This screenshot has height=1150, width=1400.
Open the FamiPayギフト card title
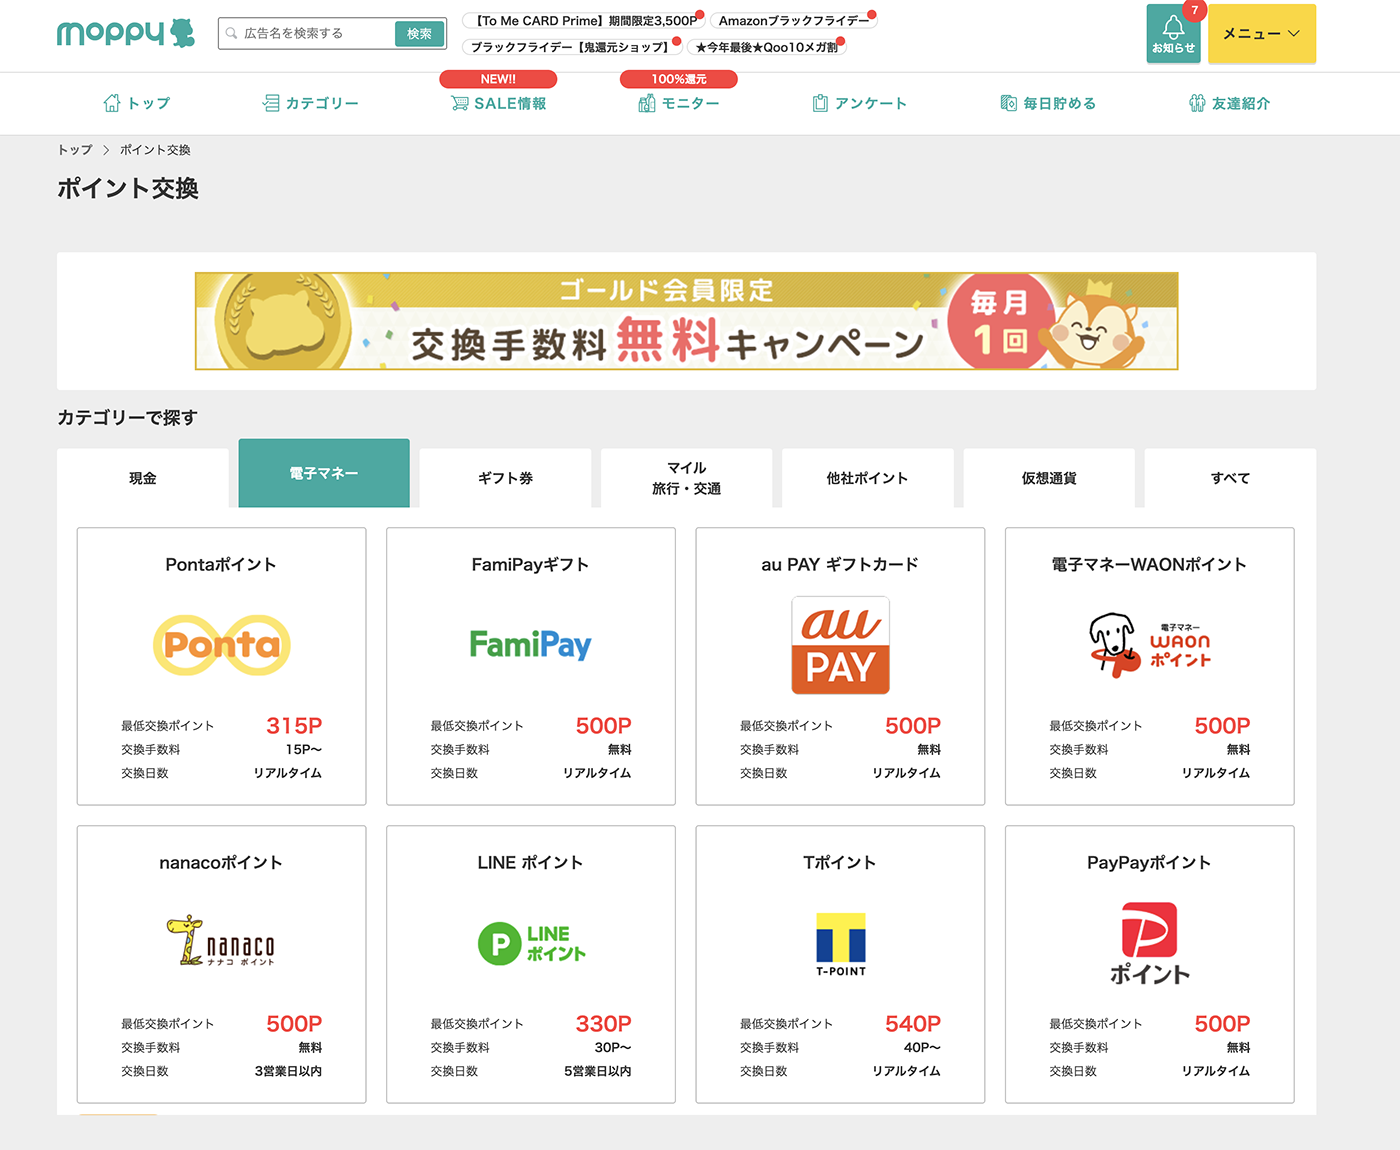coord(531,564)
